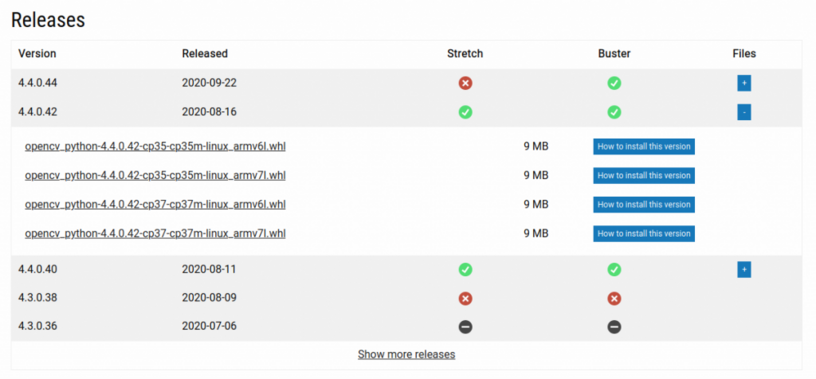Screen dimensions: 816x379
Task: Expand files for version 4.4.0.44
Action: click(x=744, y=83)
